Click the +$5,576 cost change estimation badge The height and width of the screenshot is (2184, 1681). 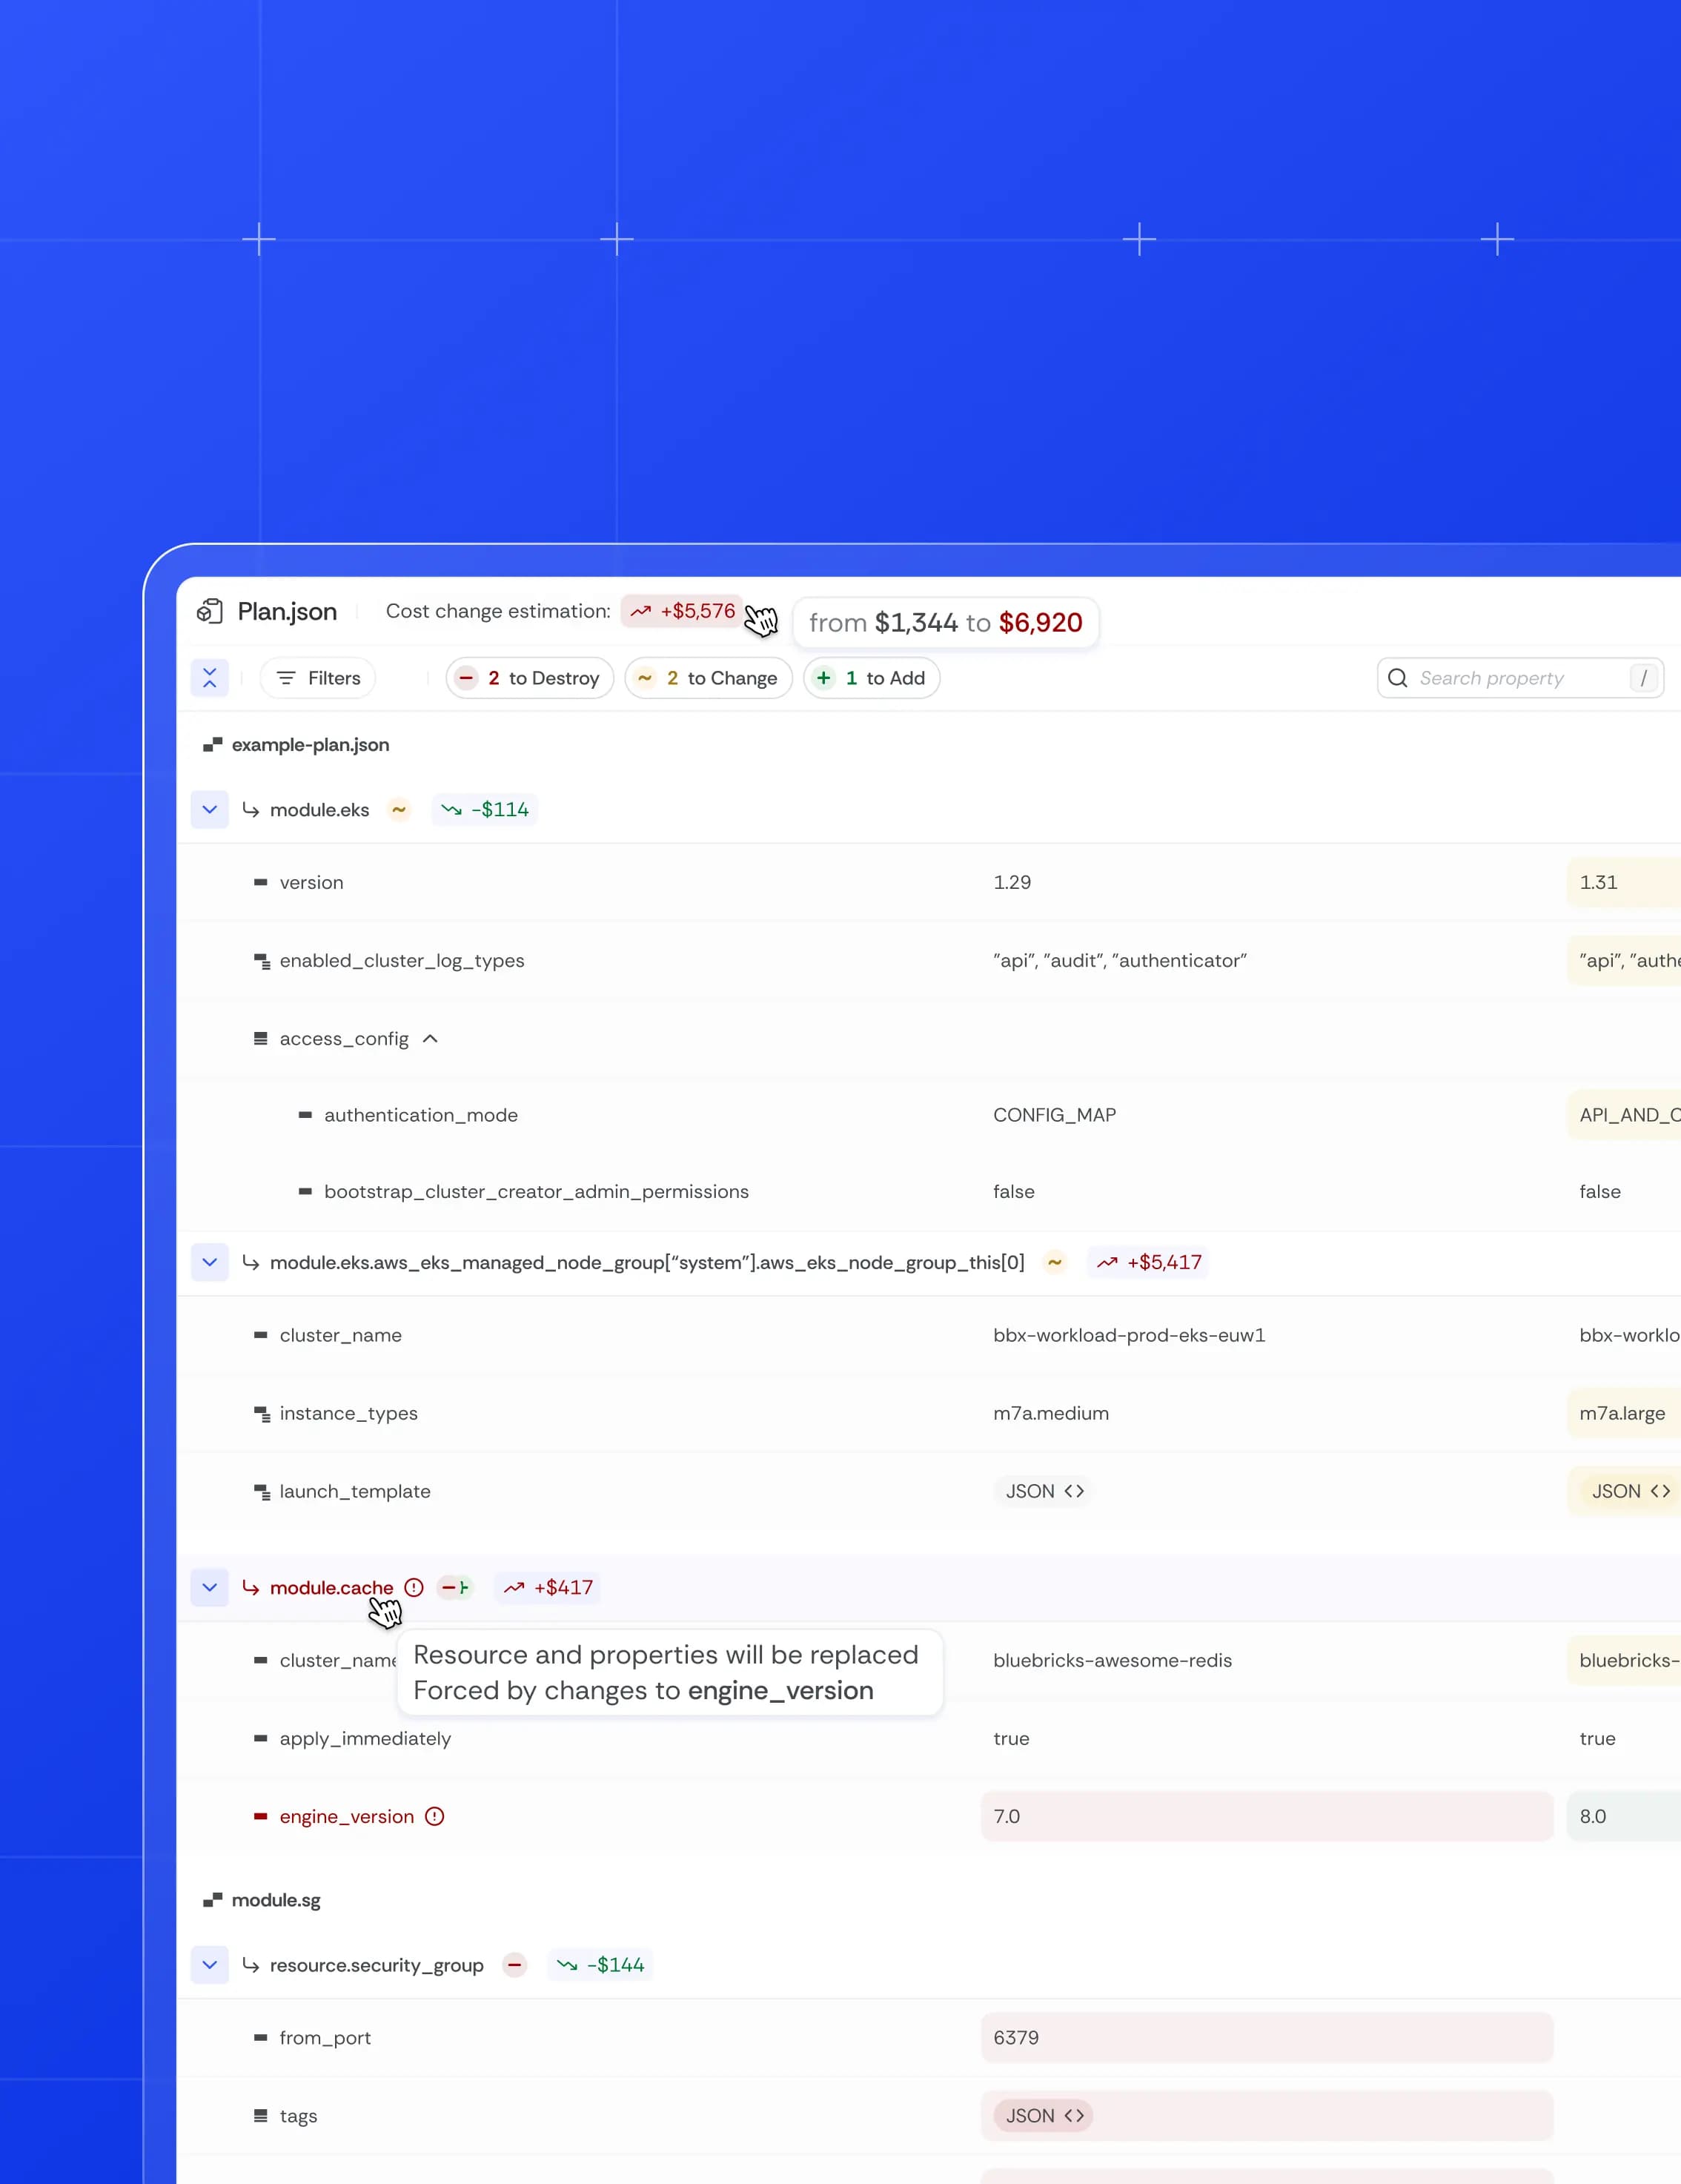click(x=681, y=610)
